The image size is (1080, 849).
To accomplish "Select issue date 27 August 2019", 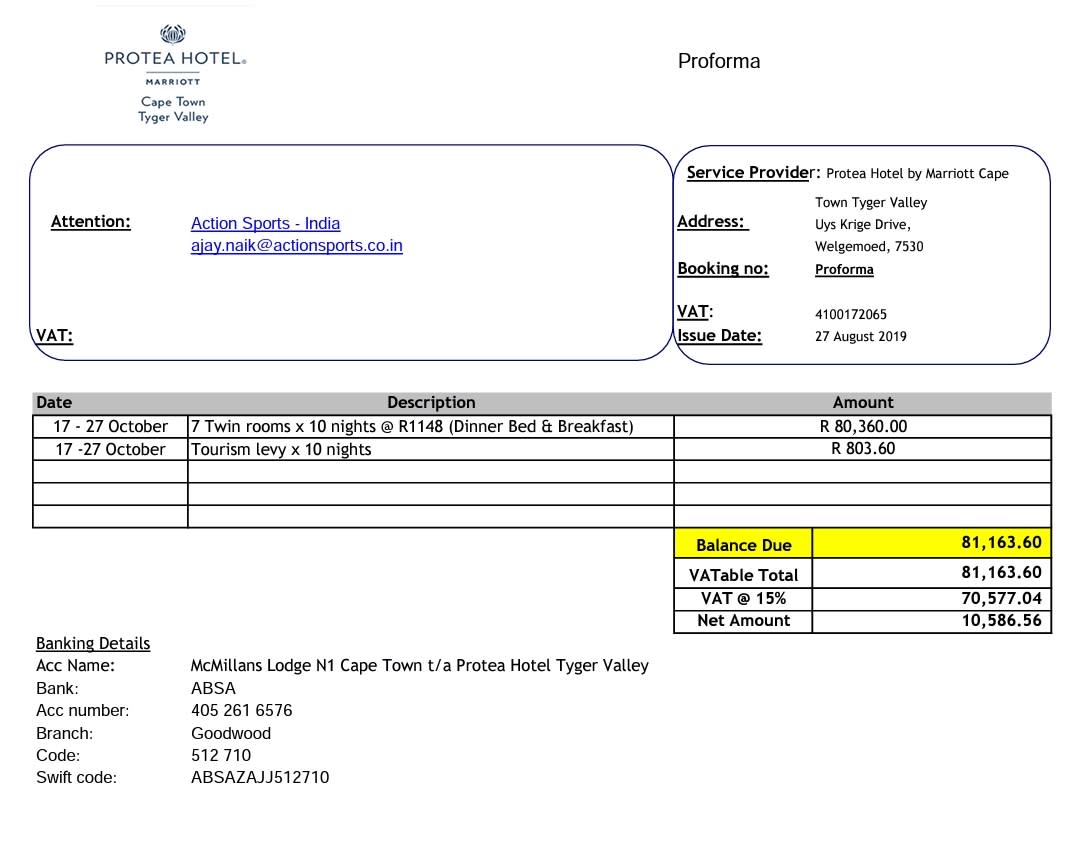I will tap(860, 336).
